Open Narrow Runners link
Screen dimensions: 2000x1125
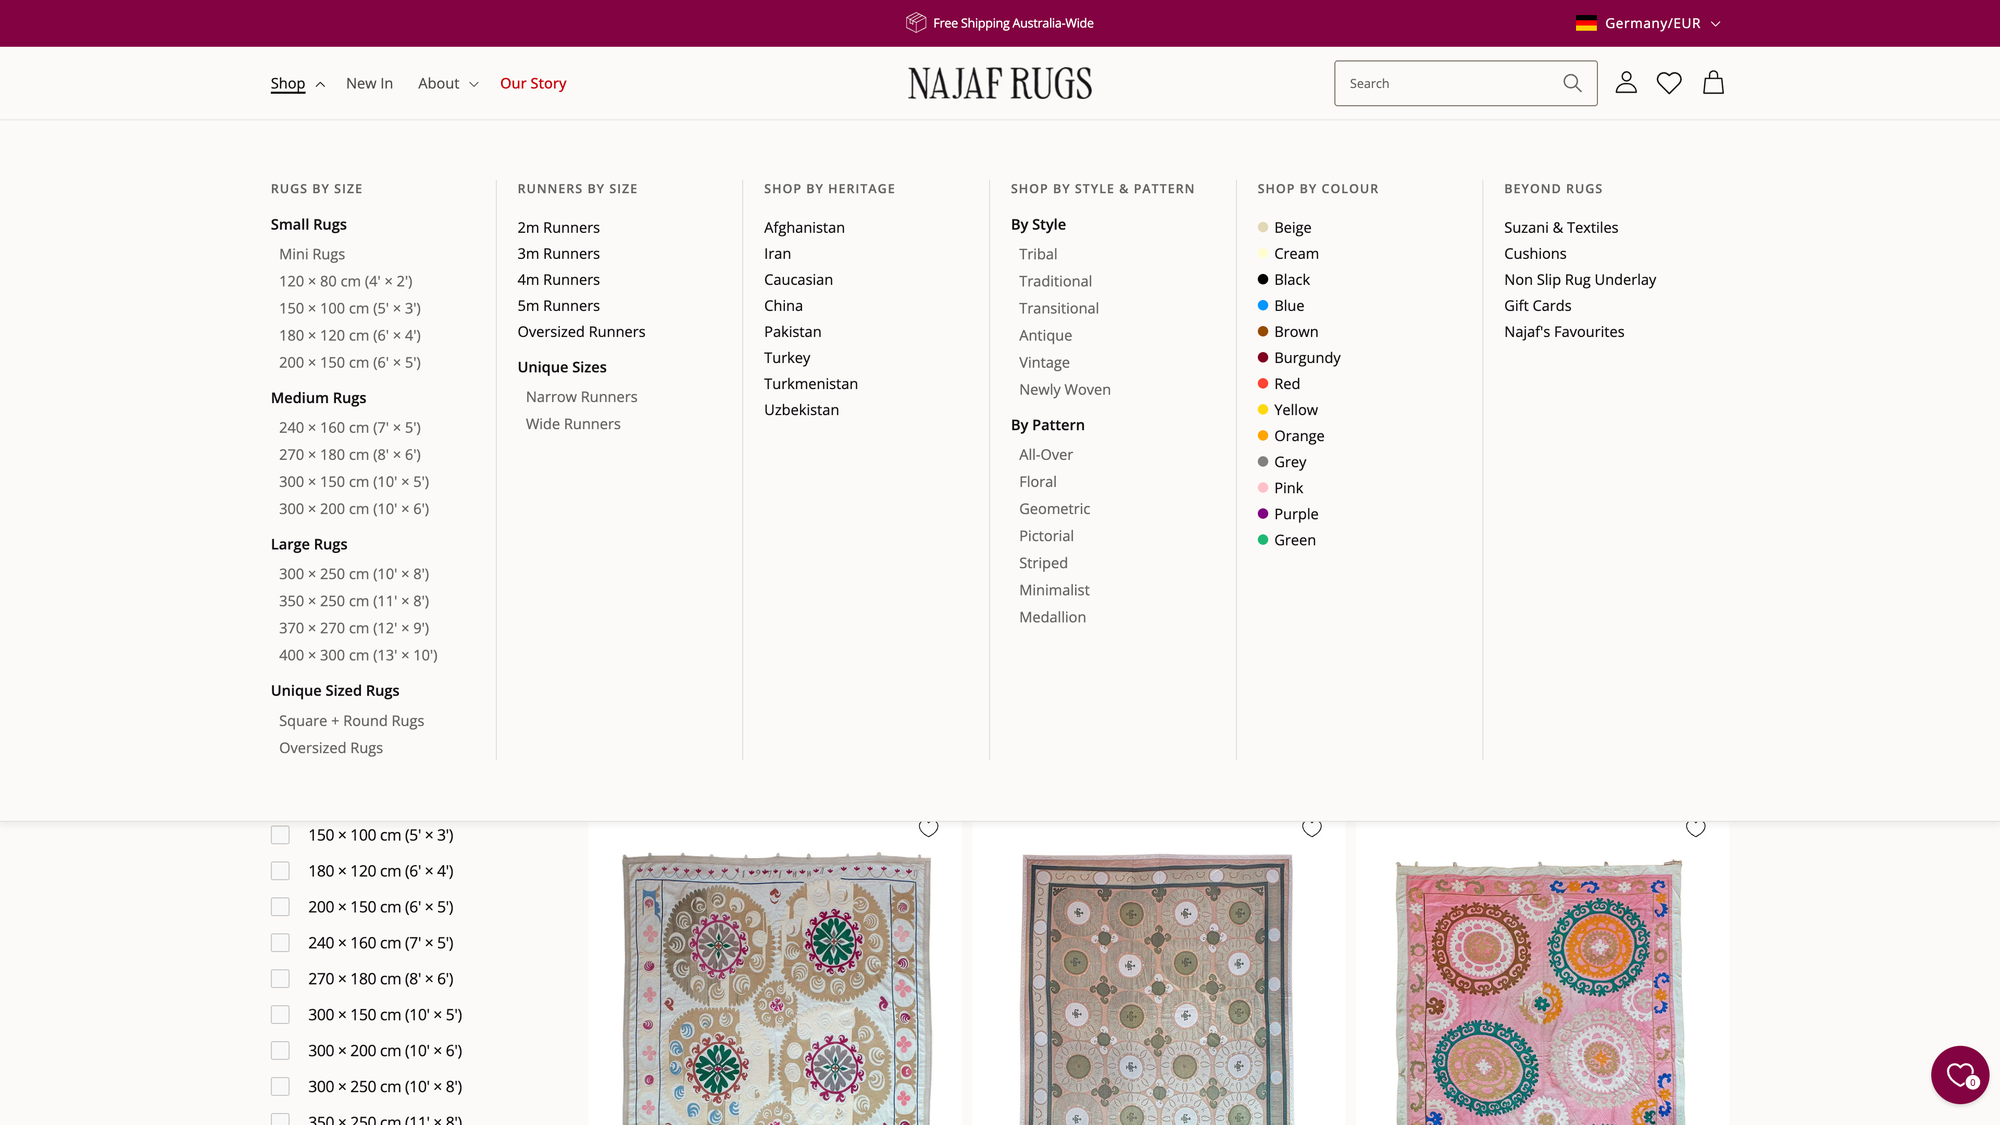coord(581,398)
